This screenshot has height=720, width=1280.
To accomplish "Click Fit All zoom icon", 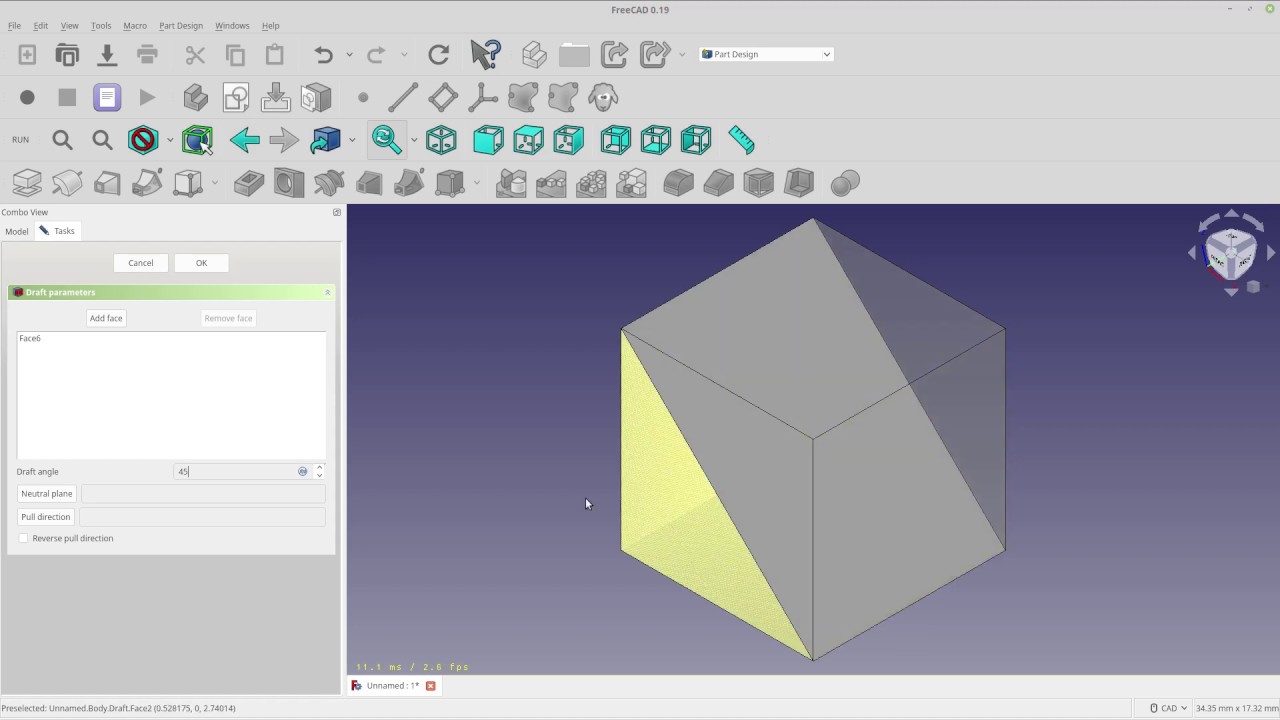I will pyautogui.click(x=62, y=140).
